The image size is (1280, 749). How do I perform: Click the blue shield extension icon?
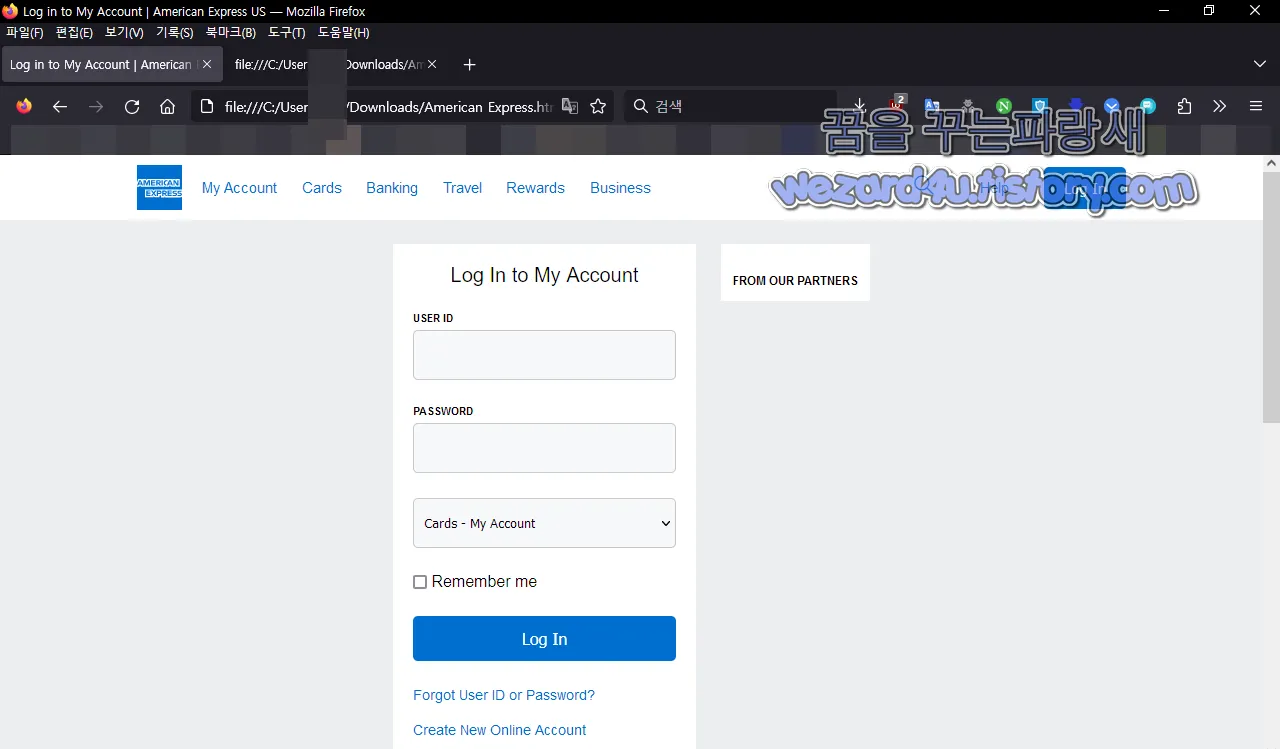tap(1040, 106)
